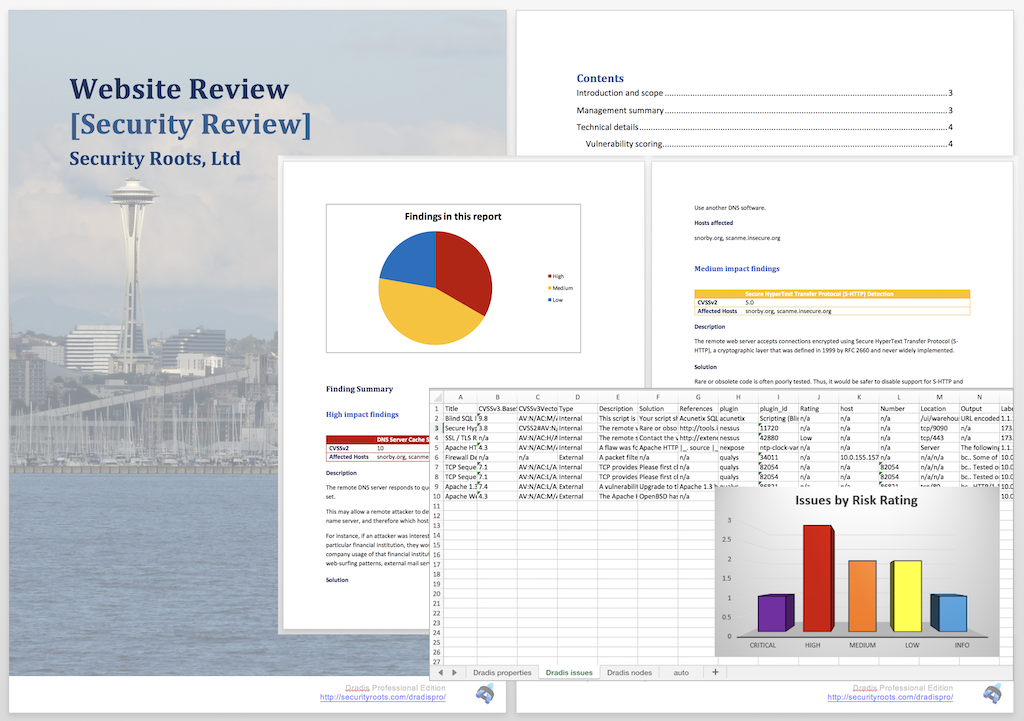Open the securityroots.com link on the contents page
This screenshot has width=1024, height=721.
pos(890,697)
